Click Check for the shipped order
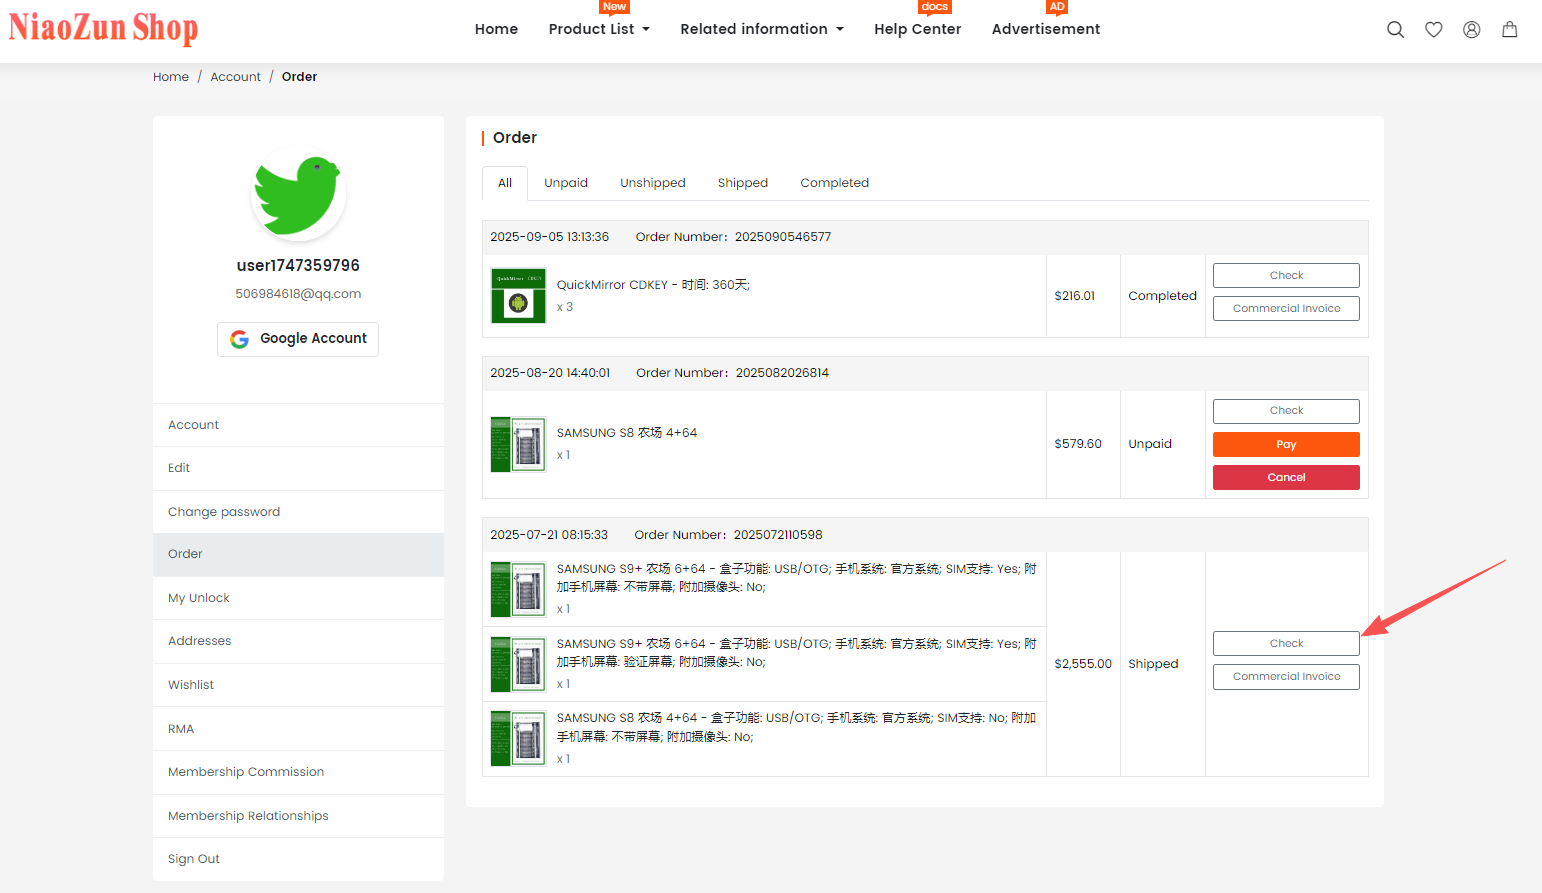Viewport: 1542px width, 893px height. coord(1286,644)
